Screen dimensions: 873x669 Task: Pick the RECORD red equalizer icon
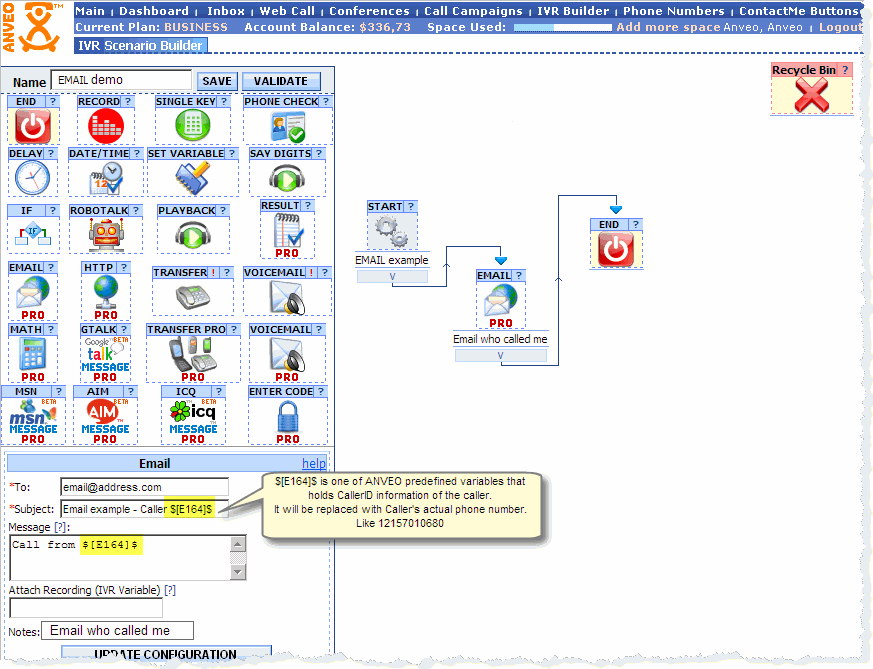tap(106, 126)
